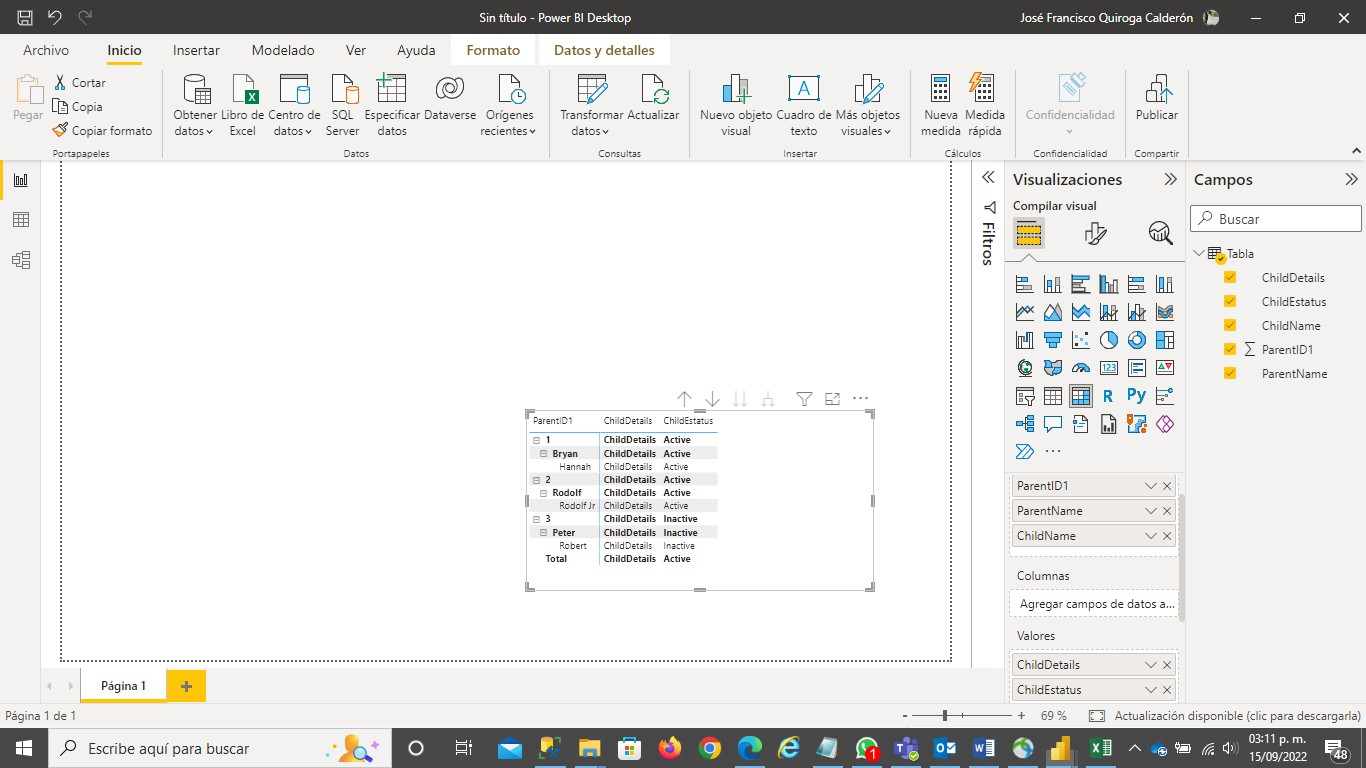Click in the Buscar fields search box

1276,219
